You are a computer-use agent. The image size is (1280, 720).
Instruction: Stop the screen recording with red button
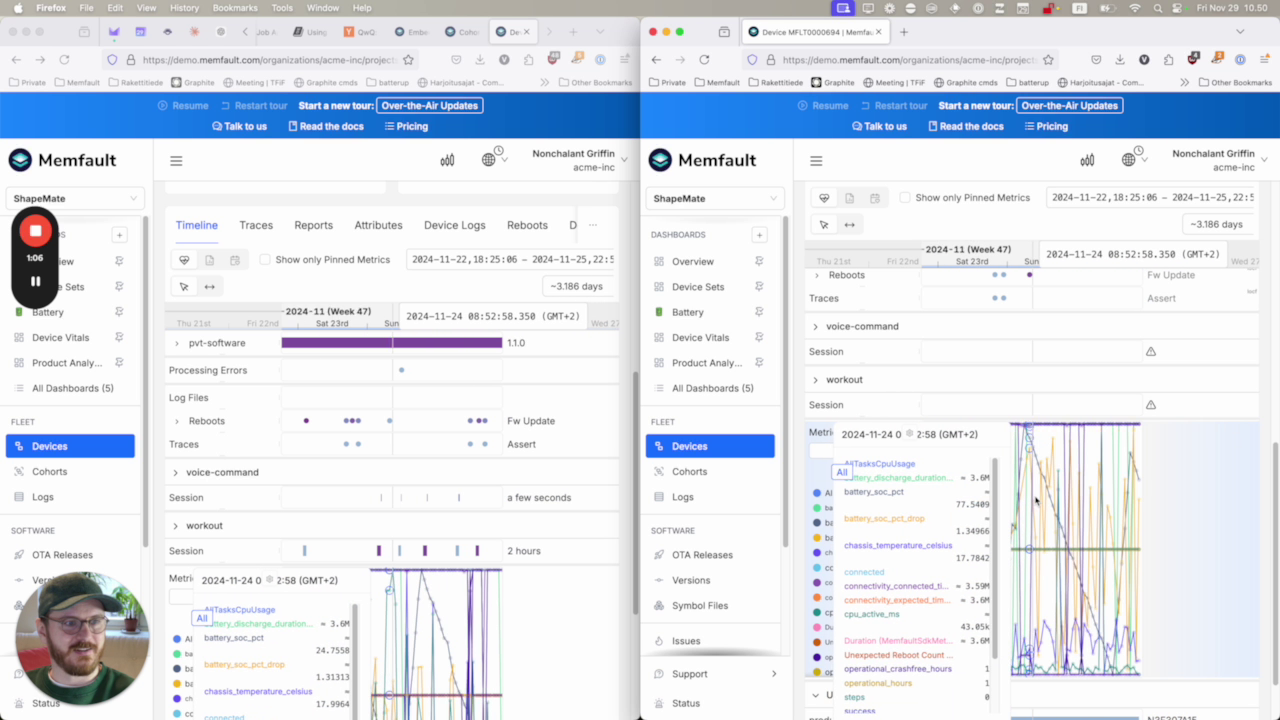(x=35, y=231)
